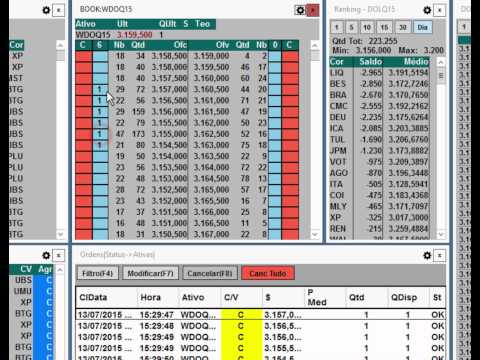Click the up arrow of Ranking scrollbar
This screenshot has width=480, height=360.
coord(441,62)
